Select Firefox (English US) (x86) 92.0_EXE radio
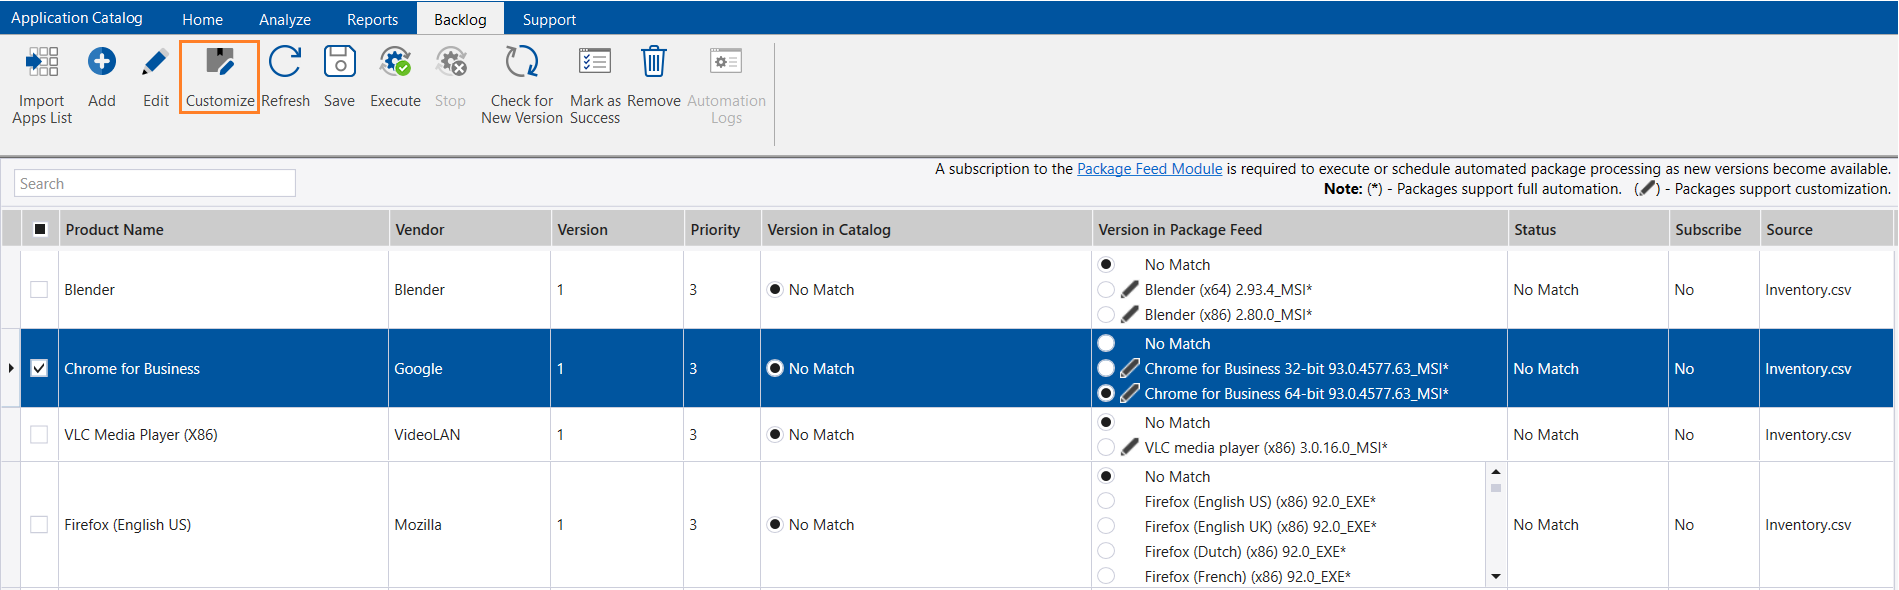The width and height of the screenshot is (1899, 590). [1106, 501]
